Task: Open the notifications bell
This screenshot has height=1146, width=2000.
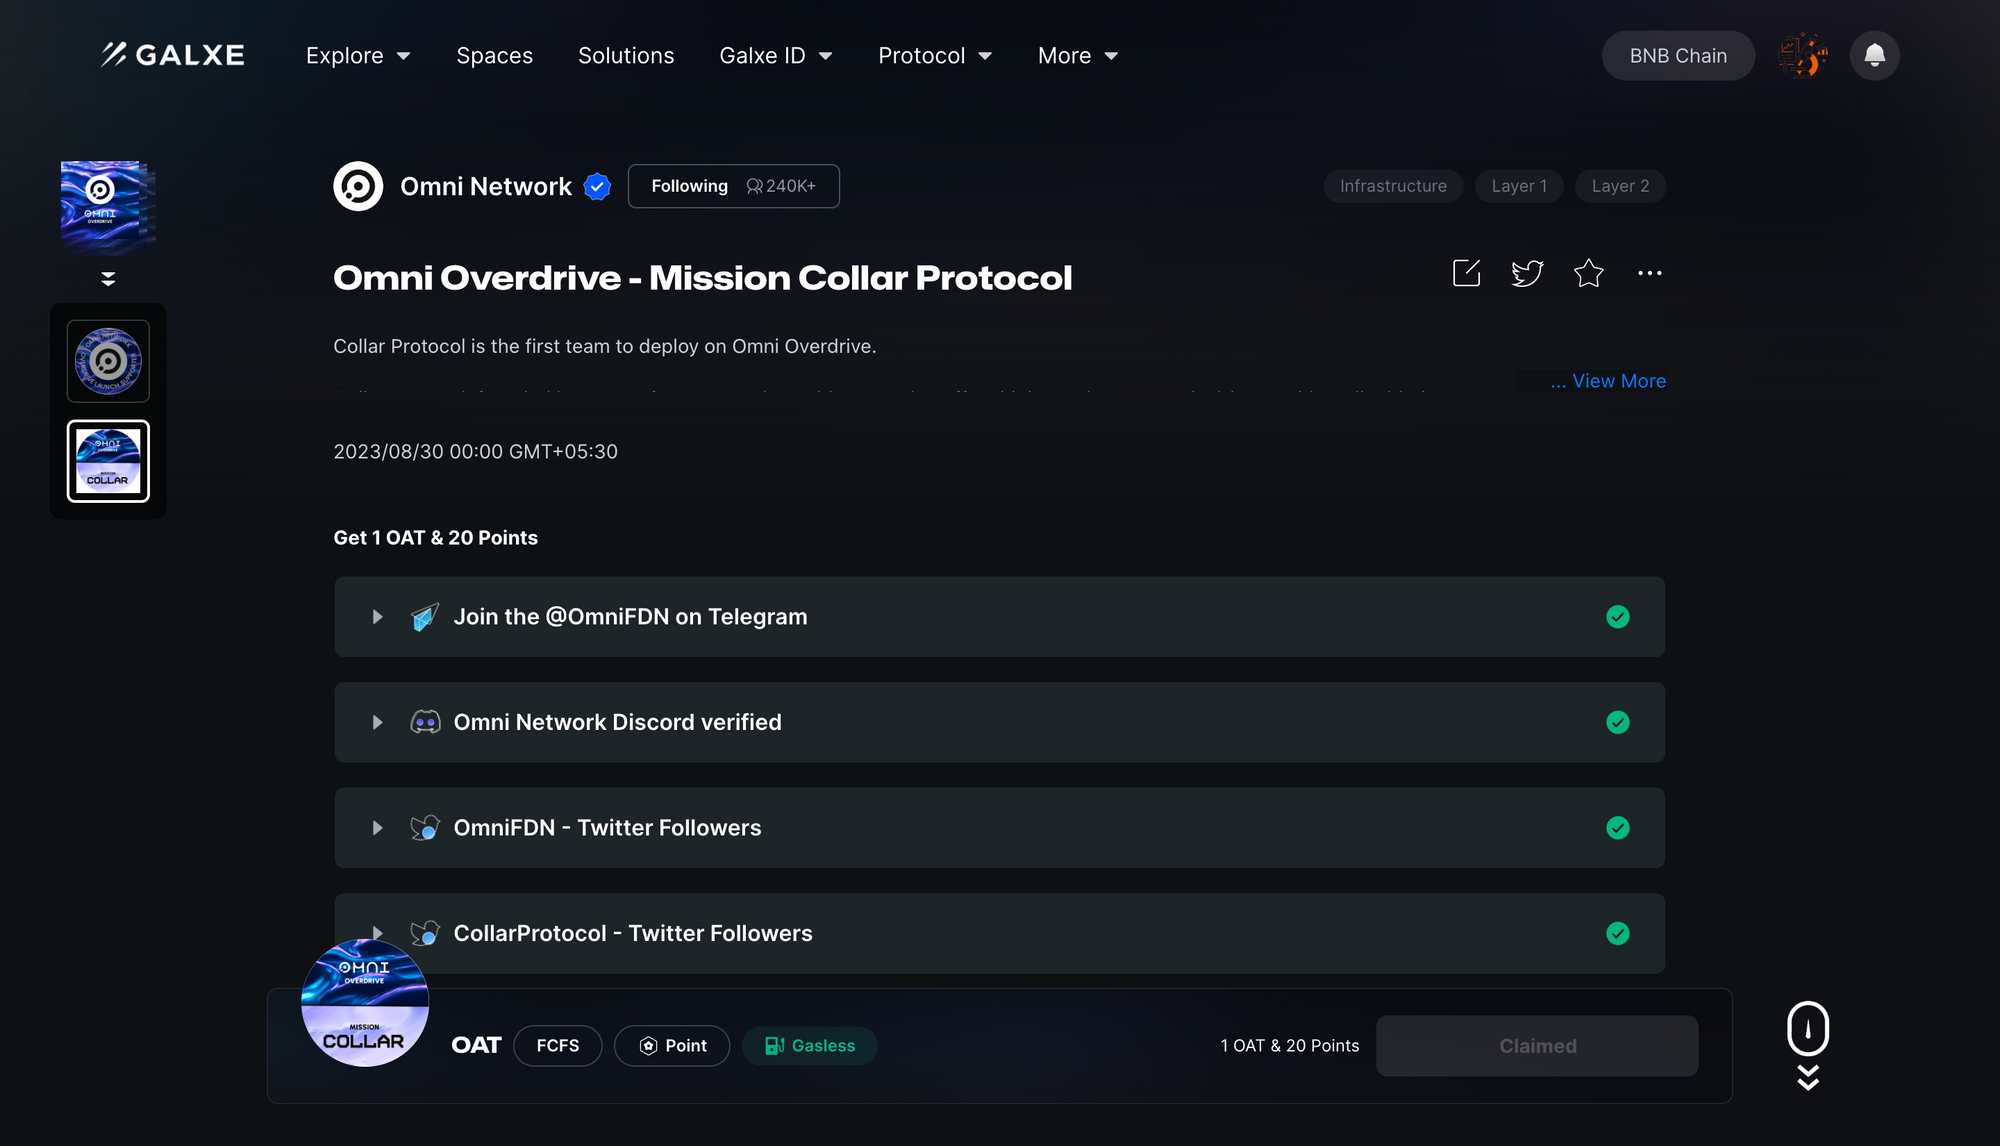Action: (x=1875, y=55)
